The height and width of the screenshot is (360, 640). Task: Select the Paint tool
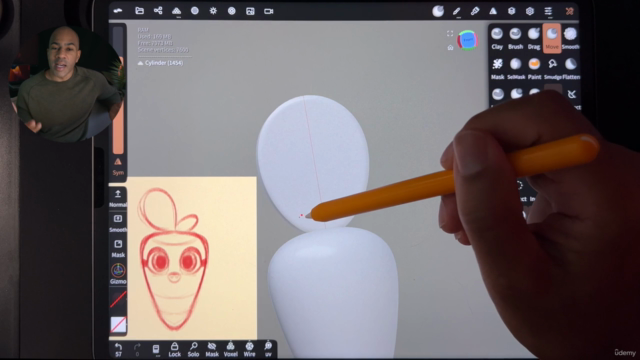click(534, 68)
